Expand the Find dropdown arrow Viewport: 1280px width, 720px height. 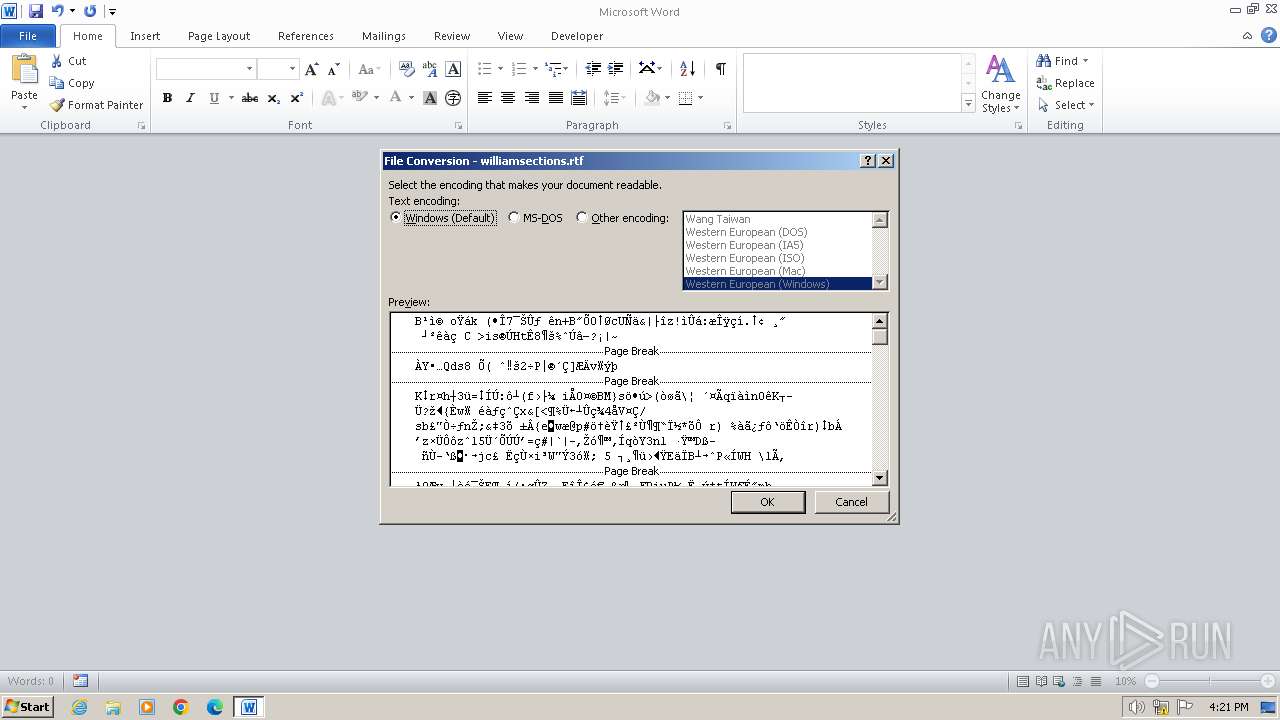pos(1085,61)
